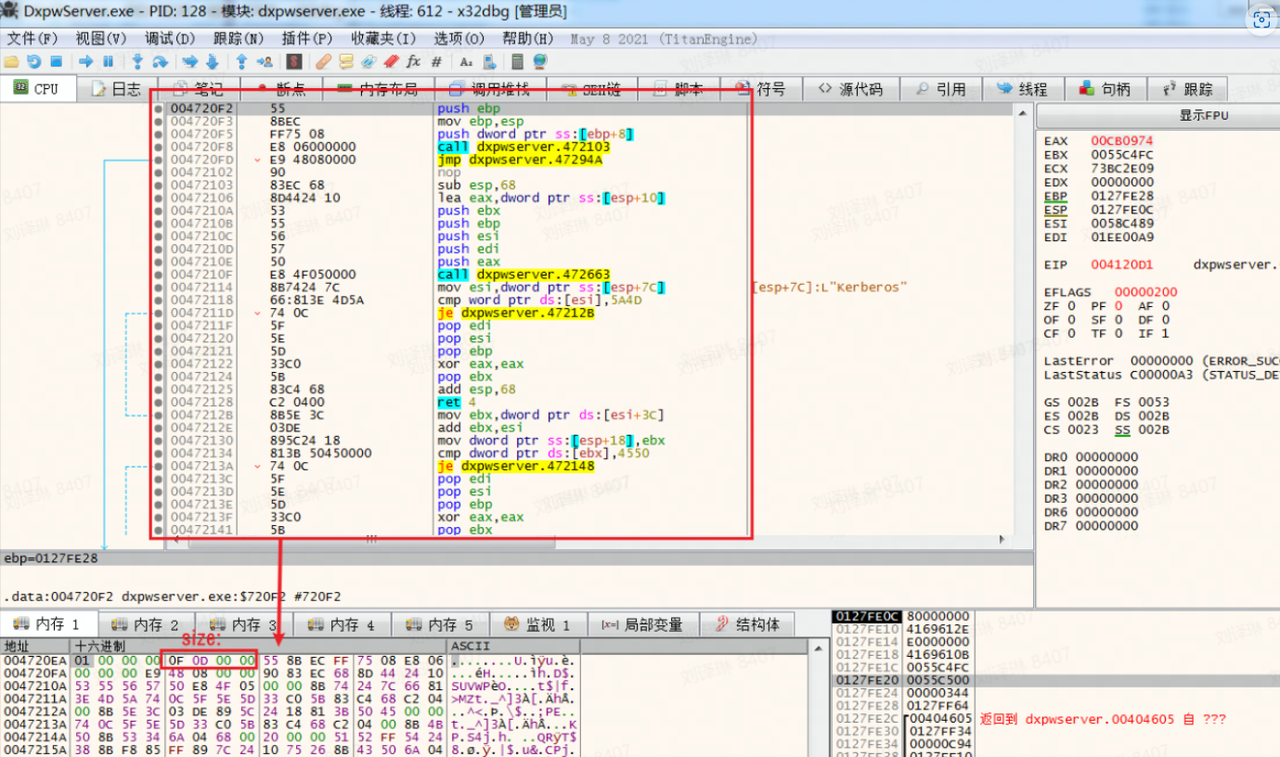Open the 文件(F) menu

(x=33, y=39)
